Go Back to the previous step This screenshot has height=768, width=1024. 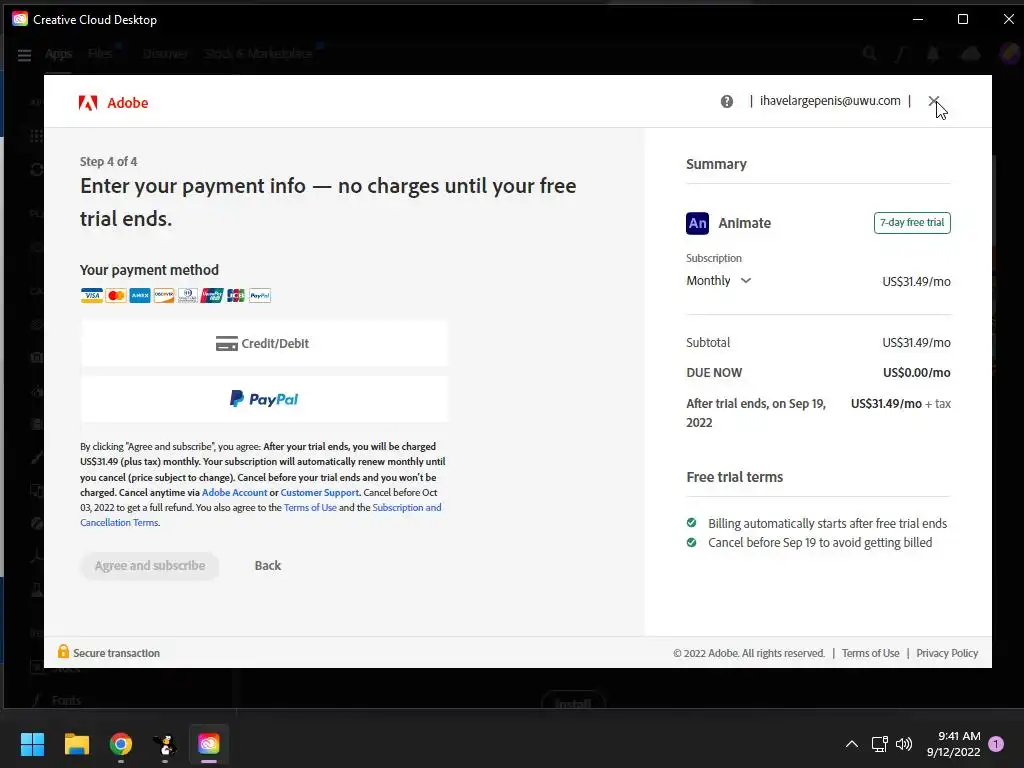[268, 566]
